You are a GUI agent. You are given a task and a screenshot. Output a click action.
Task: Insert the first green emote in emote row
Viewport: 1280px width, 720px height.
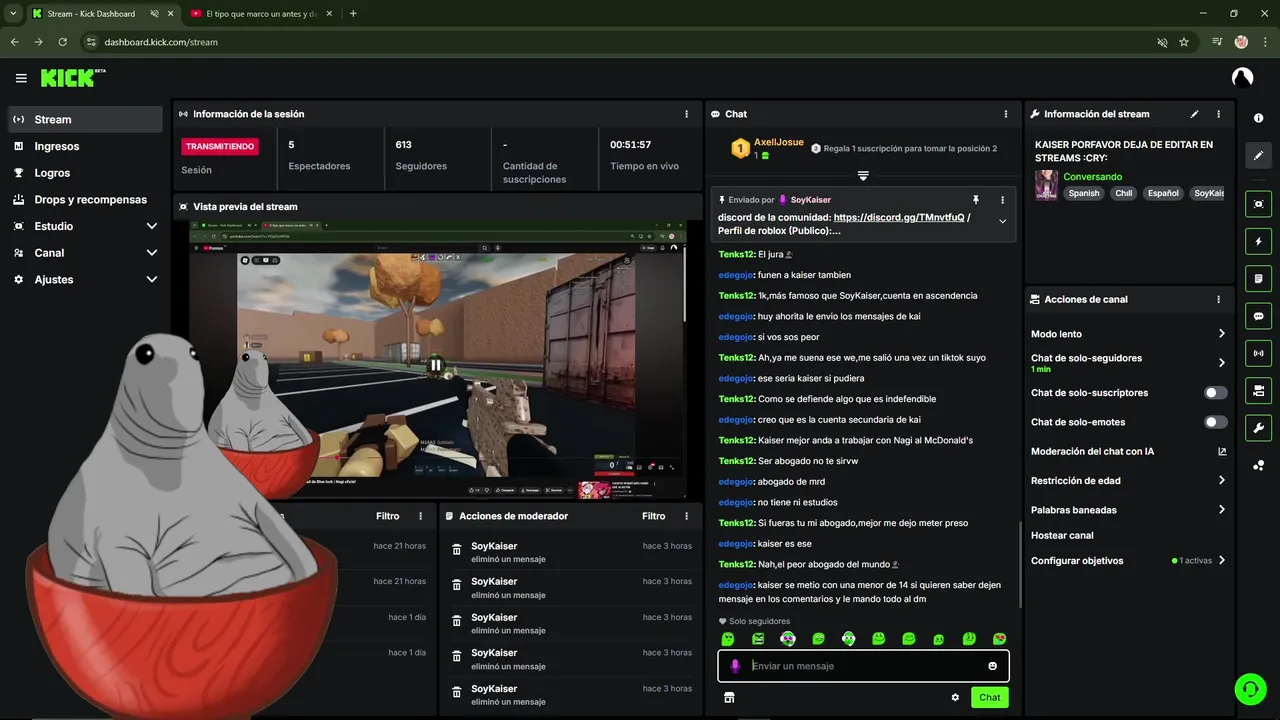click(728, 638)
